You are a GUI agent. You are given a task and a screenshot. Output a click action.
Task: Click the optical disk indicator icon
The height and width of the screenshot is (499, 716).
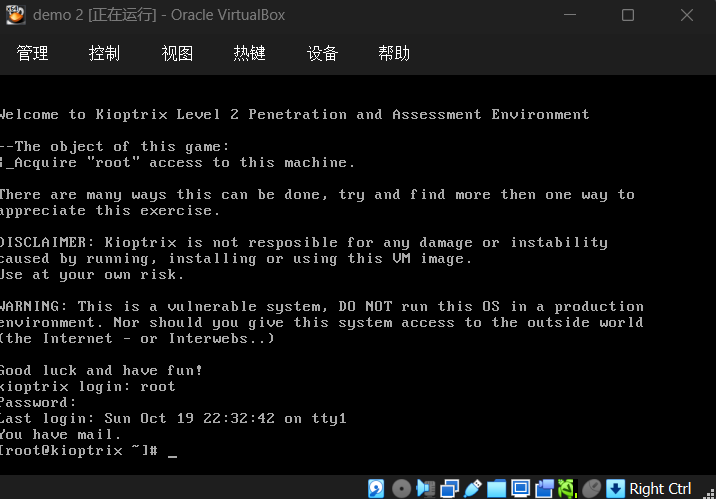[402, 489]
